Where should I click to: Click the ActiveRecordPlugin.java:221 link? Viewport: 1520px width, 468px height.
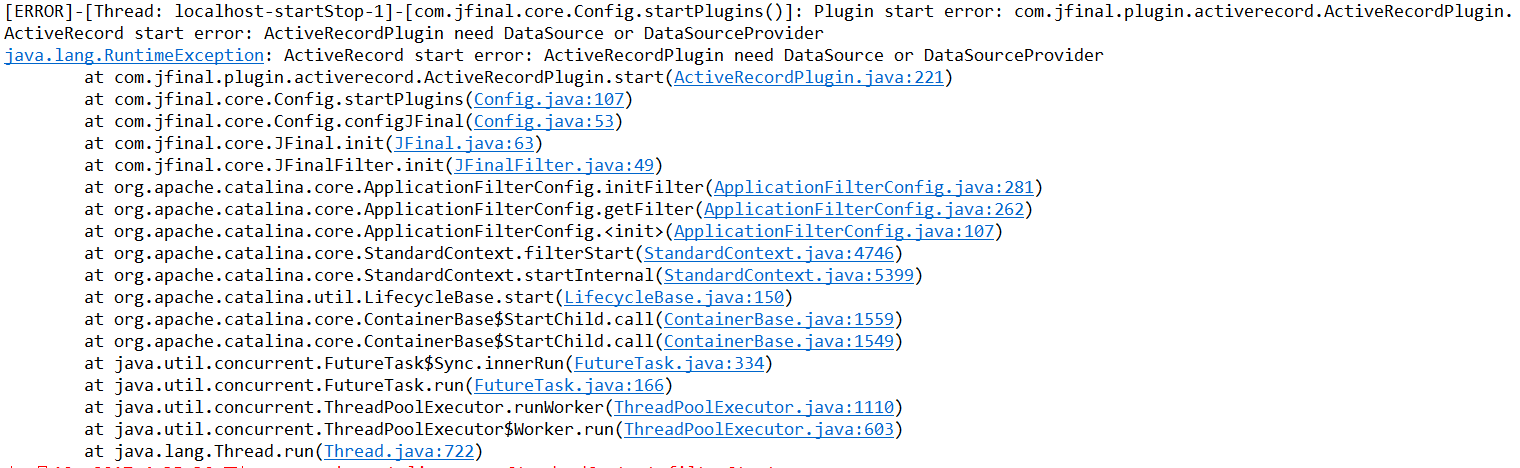coord(809,78)
